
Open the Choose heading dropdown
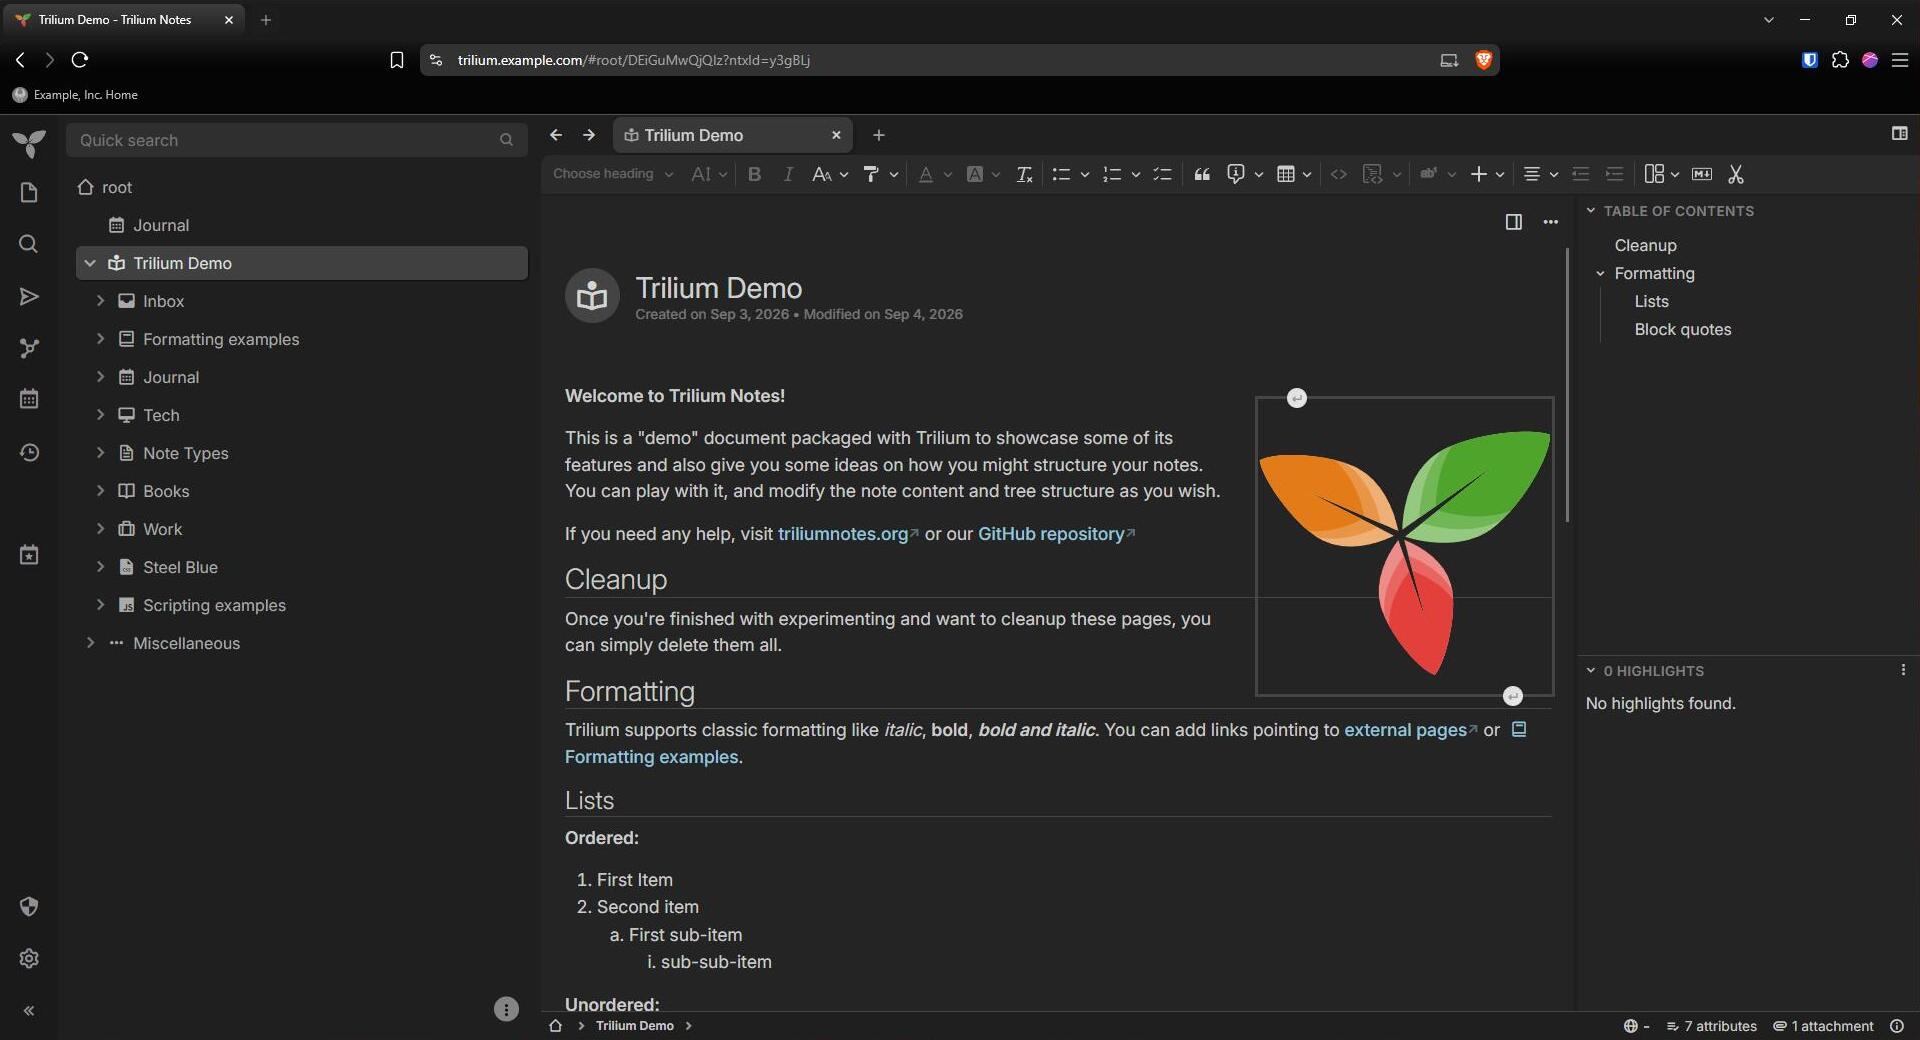[x=613, y=174]
